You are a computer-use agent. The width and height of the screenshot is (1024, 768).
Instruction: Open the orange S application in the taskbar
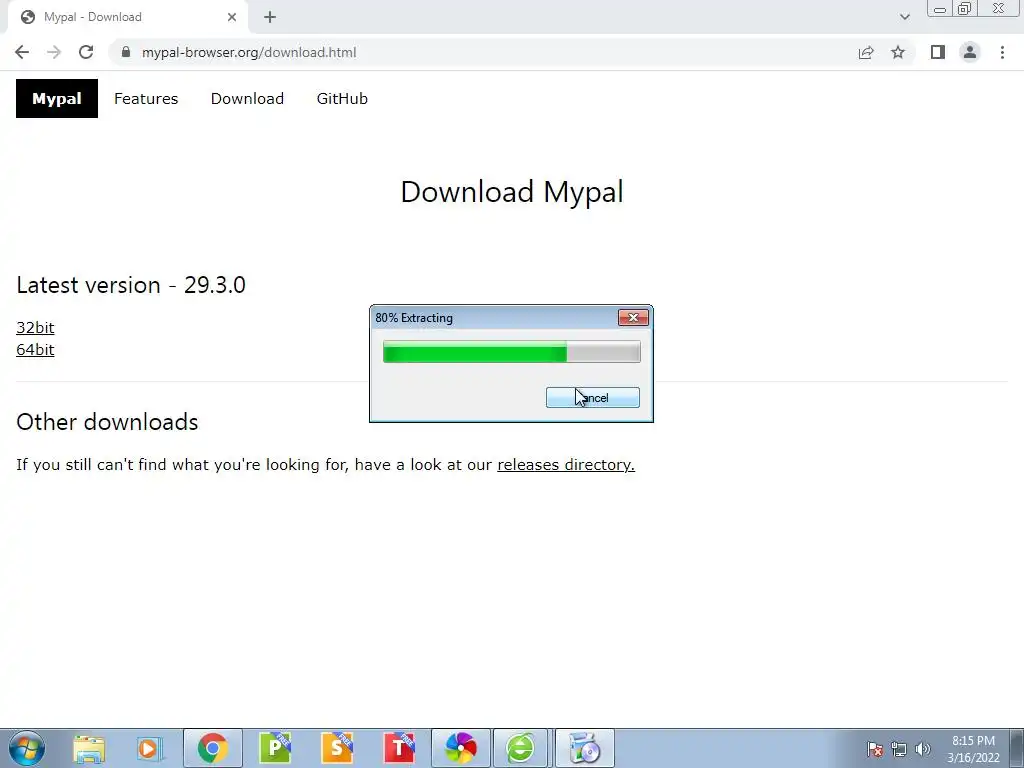tap(337, 748)
